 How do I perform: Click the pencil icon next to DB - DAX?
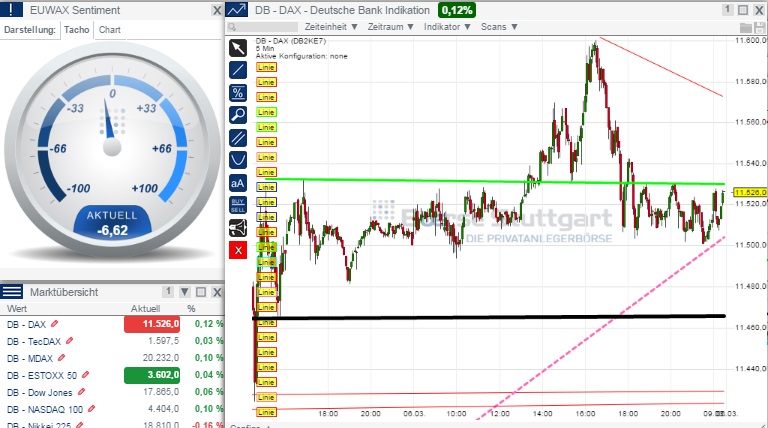click(54, 324)
